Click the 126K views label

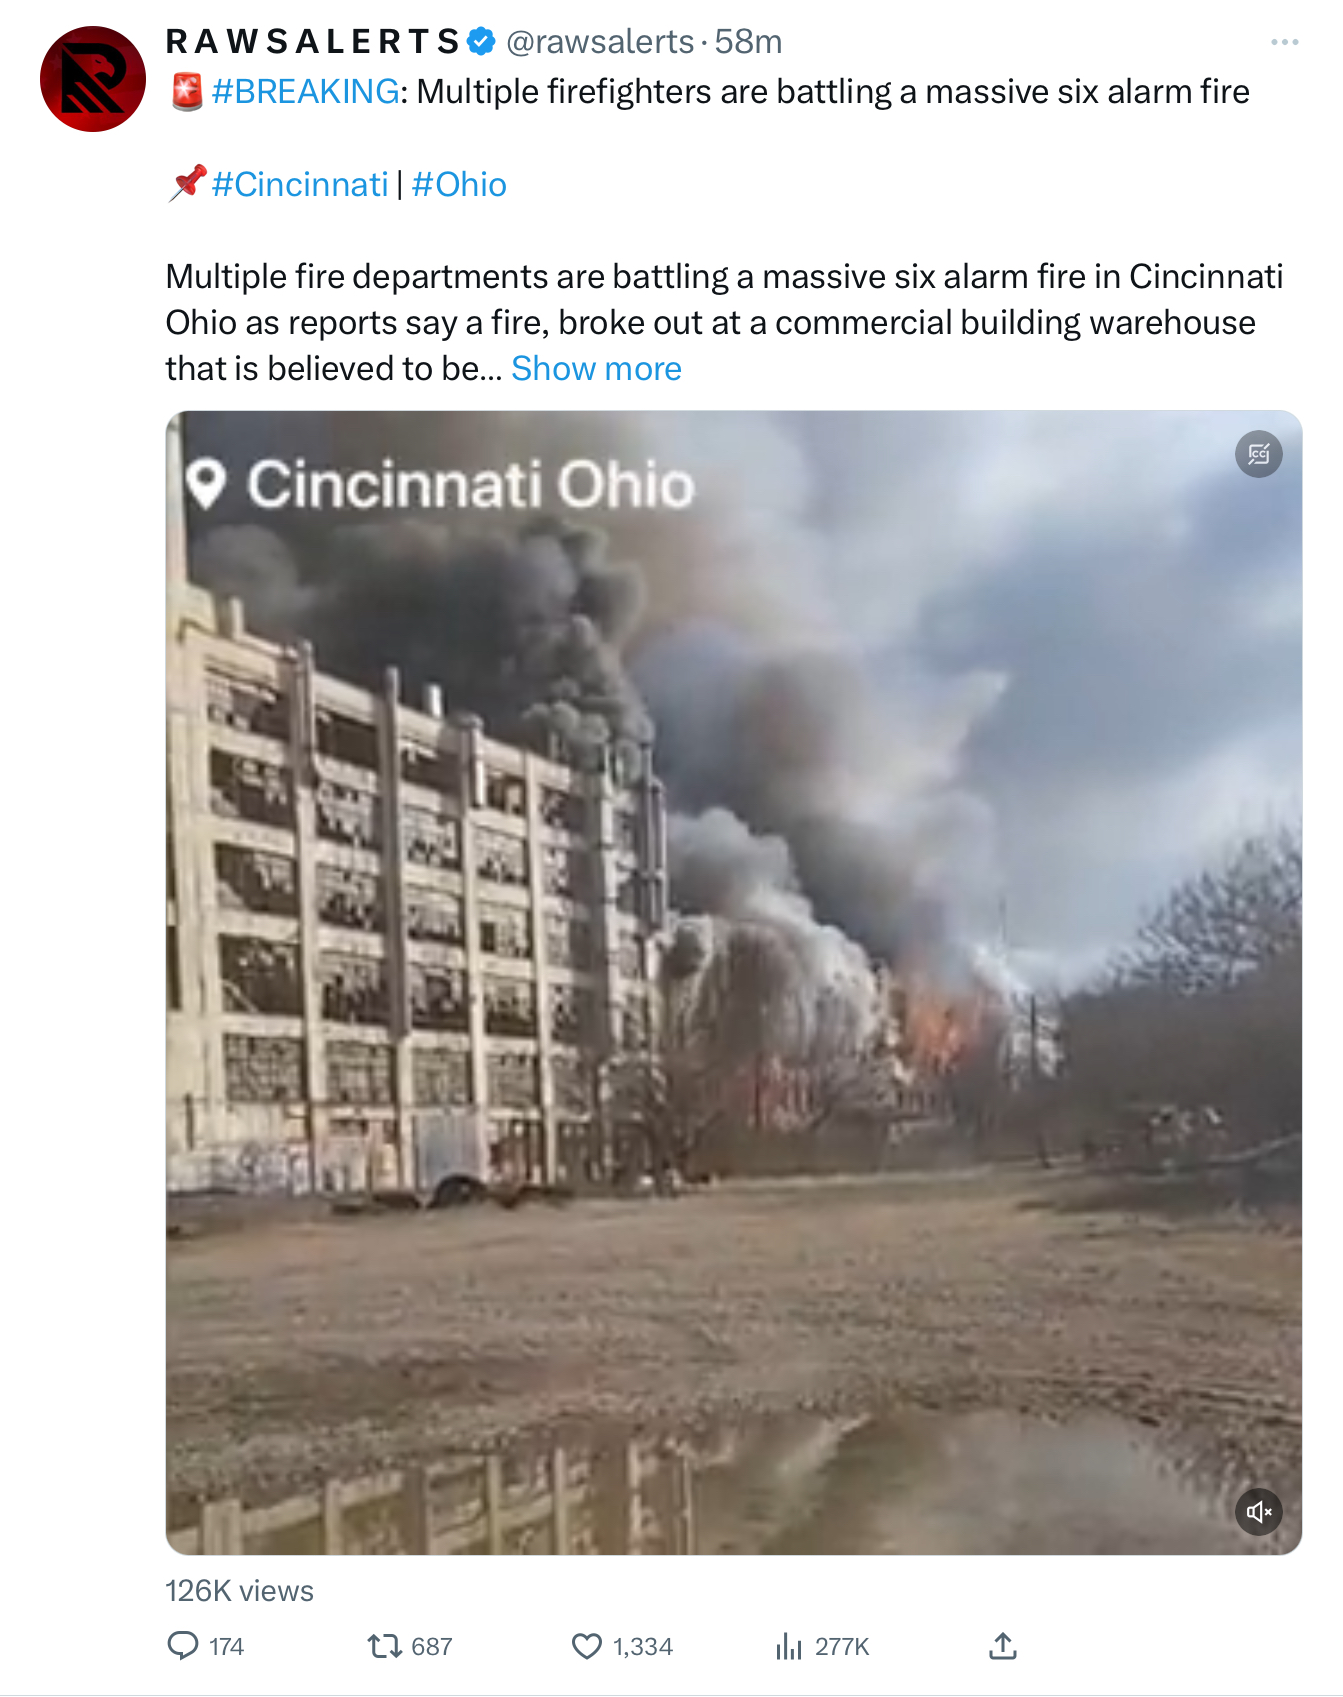(x=239, y=1591)
